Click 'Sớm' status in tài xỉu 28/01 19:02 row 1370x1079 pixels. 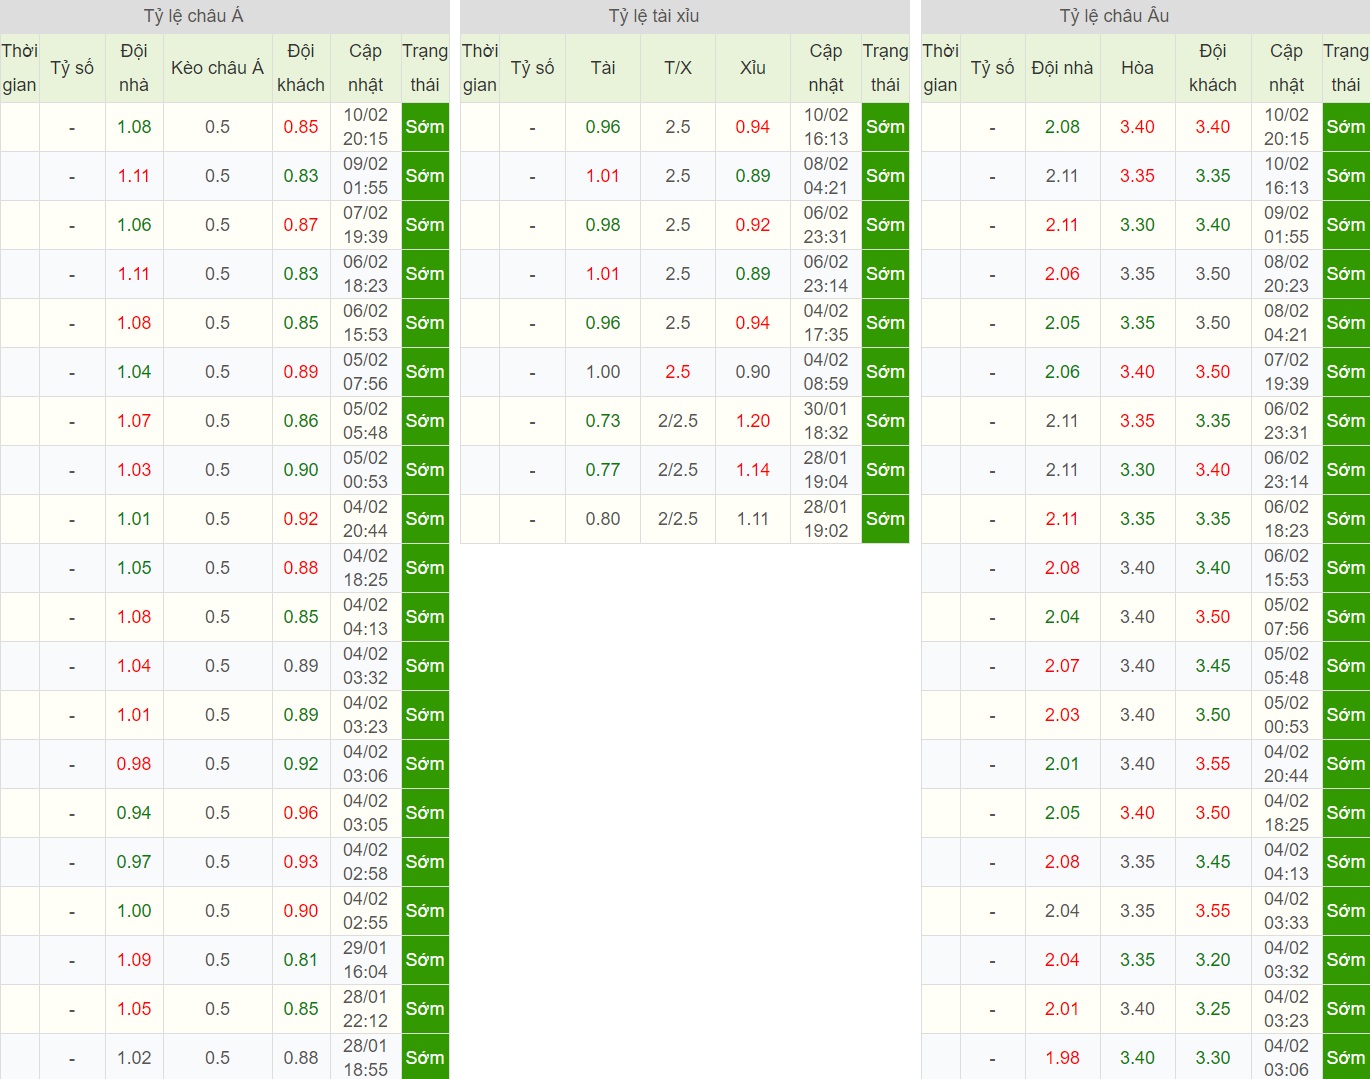coord(885,519)
